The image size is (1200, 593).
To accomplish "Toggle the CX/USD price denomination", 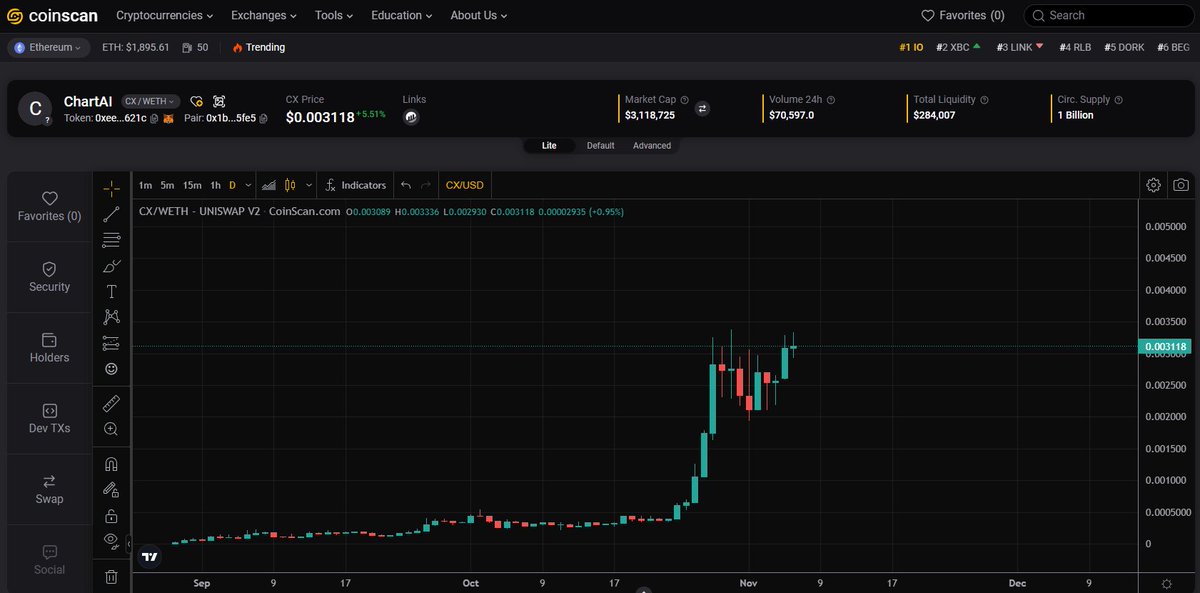I will 464,185.
